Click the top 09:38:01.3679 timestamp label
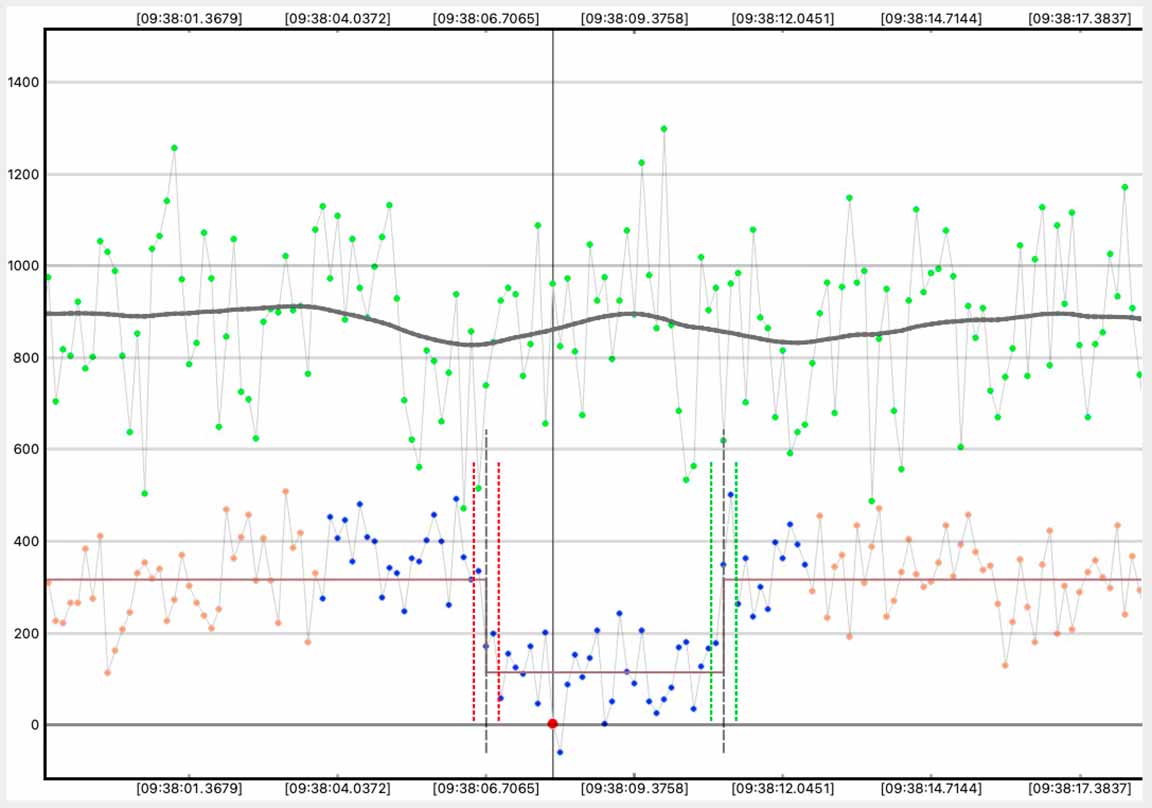The height and width of the screenshot is (808, 1152). point(189,18)
